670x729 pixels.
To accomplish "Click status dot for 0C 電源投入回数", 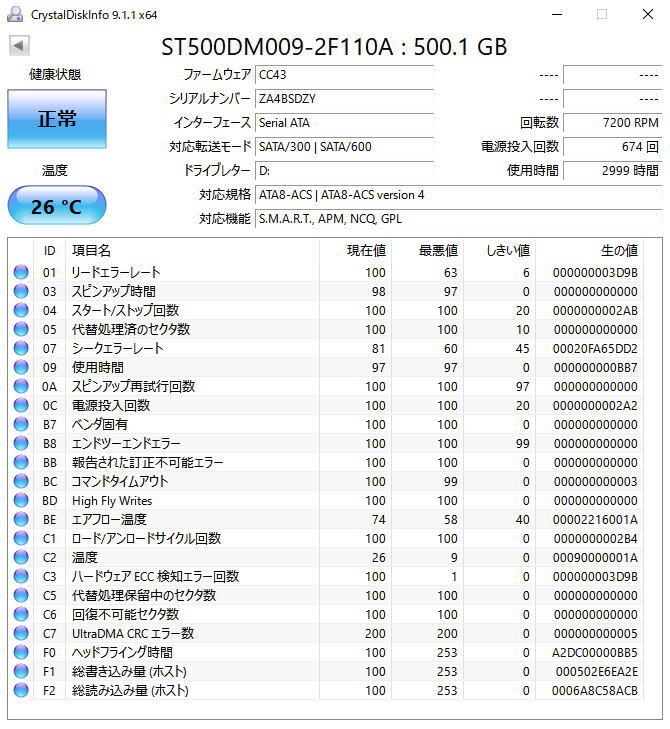I will click(21, 405).
